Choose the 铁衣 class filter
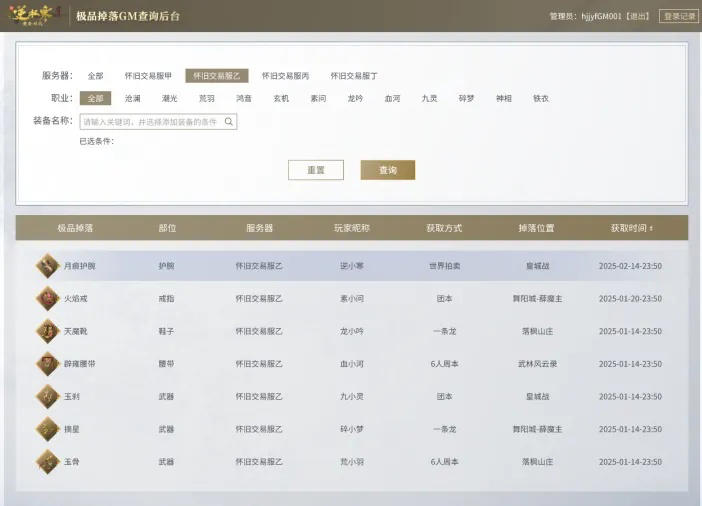Viewport: 702px width, 506px height. pyautogui.click(x=541, y=99)
